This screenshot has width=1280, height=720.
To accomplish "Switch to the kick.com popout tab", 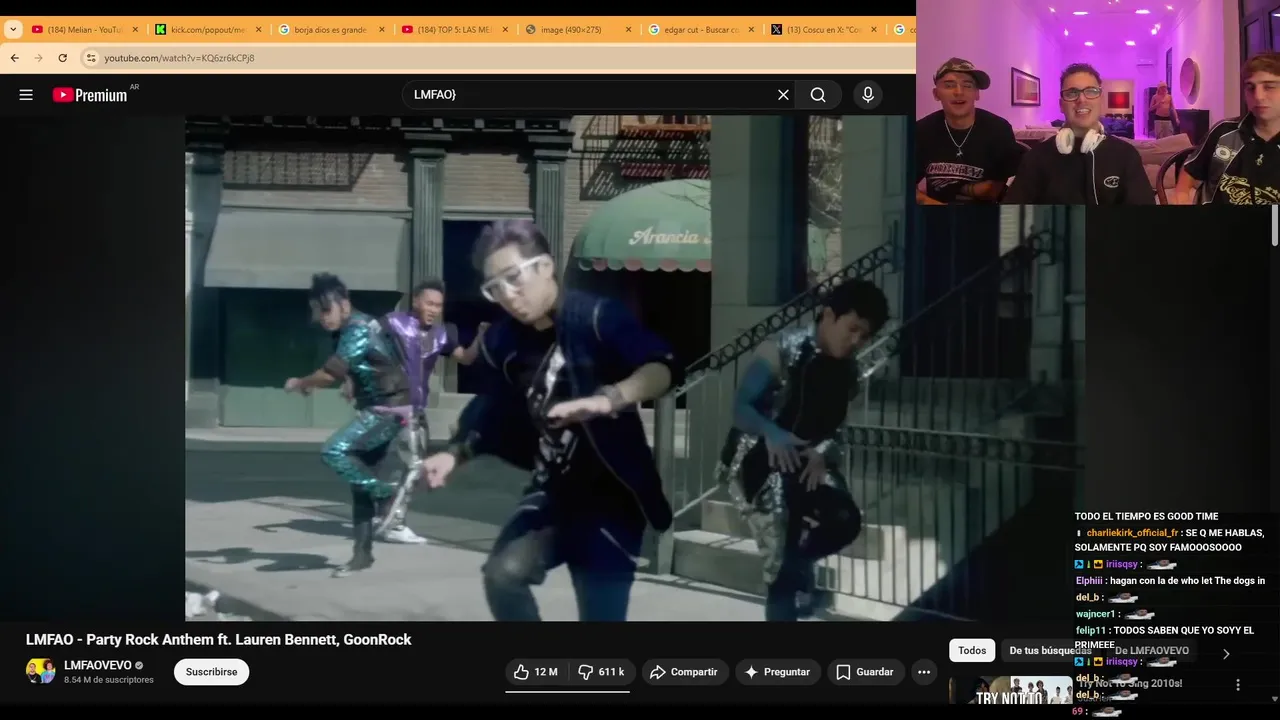I will [x=208, y=30].
